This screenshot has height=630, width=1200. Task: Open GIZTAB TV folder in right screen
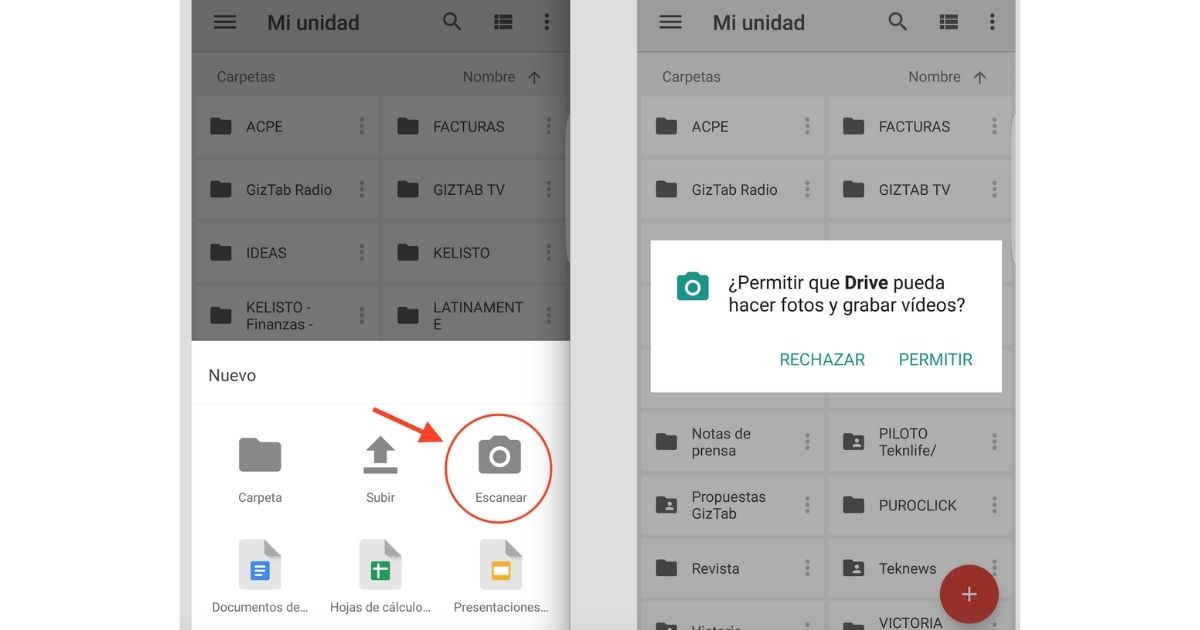click(x=920, y=189)
